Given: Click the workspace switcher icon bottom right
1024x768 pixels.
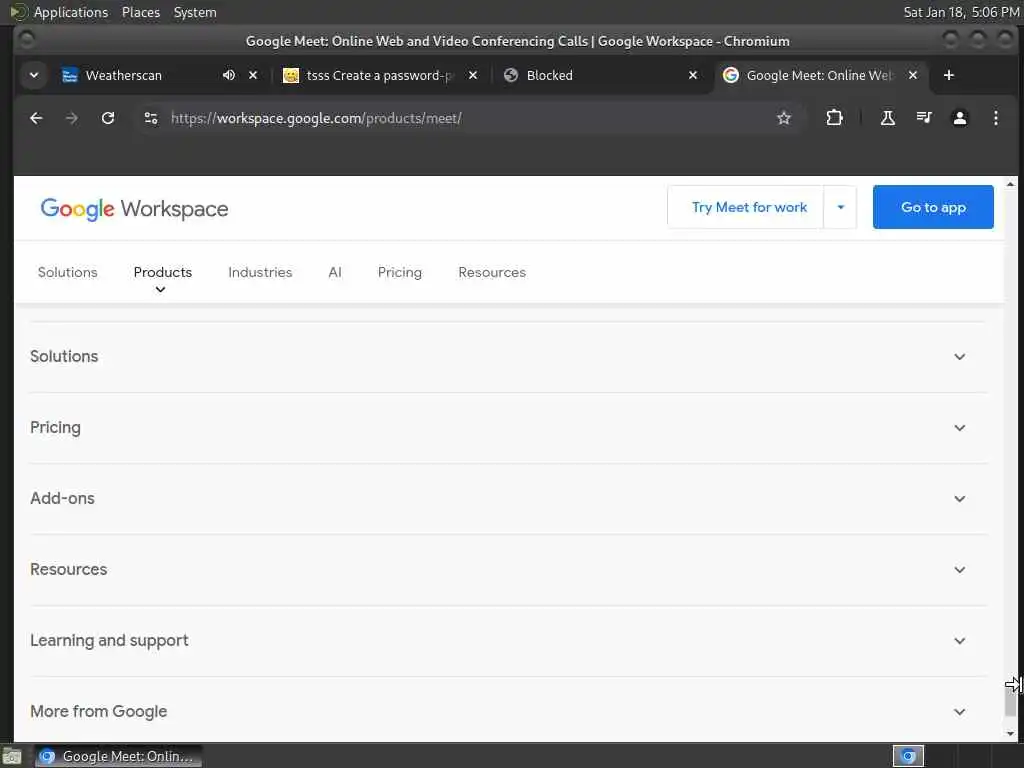Looking at the screenshot, I should 908,756.
